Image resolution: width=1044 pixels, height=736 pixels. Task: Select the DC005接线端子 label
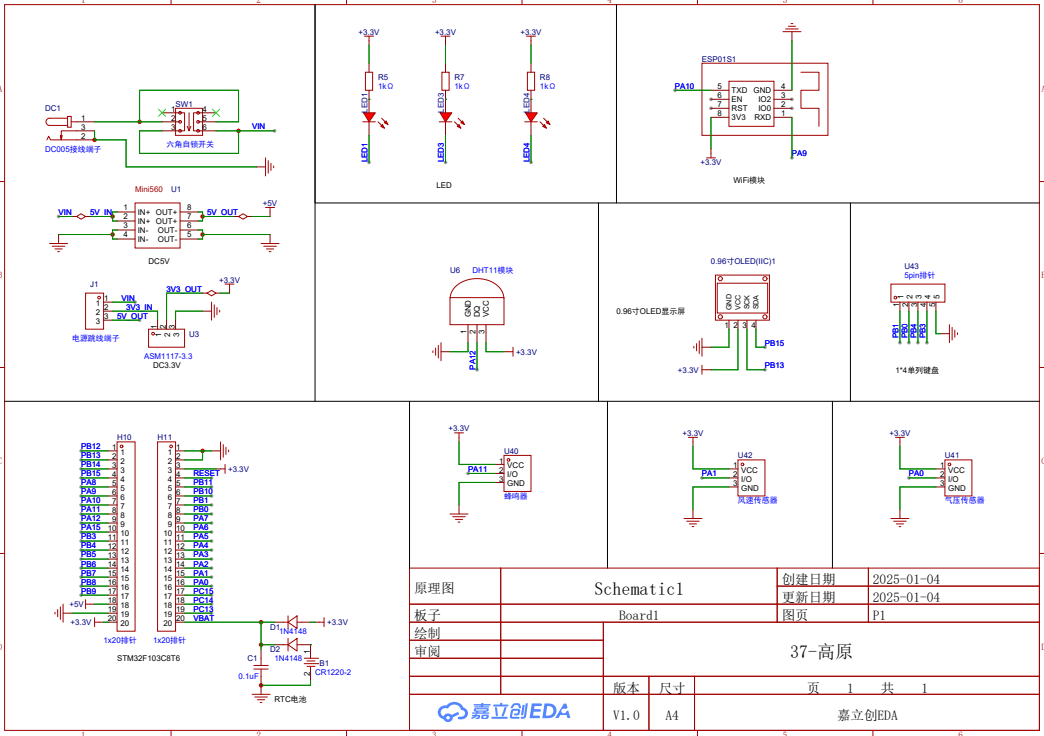pyautogui.click(x=73, y=149)
